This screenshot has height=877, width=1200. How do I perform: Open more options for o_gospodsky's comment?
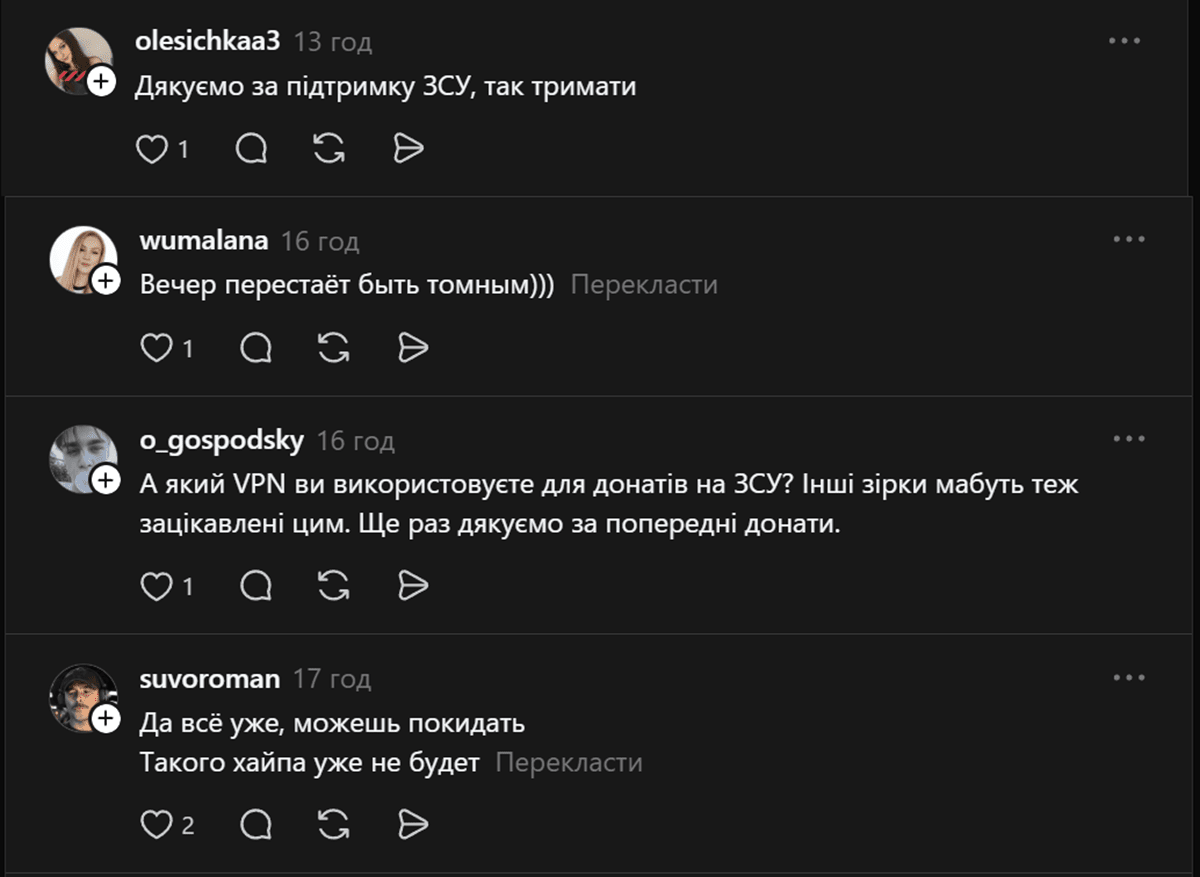[1129, 438]
